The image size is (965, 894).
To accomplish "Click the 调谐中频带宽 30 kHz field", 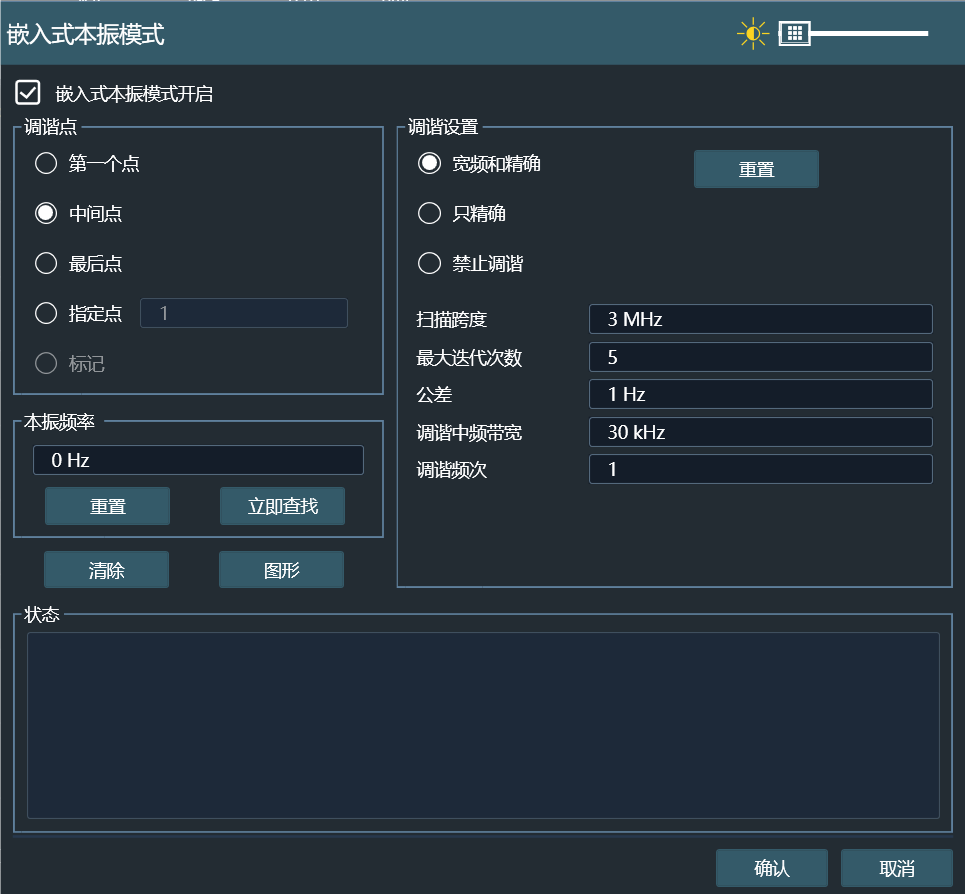I will pos(761,432).
